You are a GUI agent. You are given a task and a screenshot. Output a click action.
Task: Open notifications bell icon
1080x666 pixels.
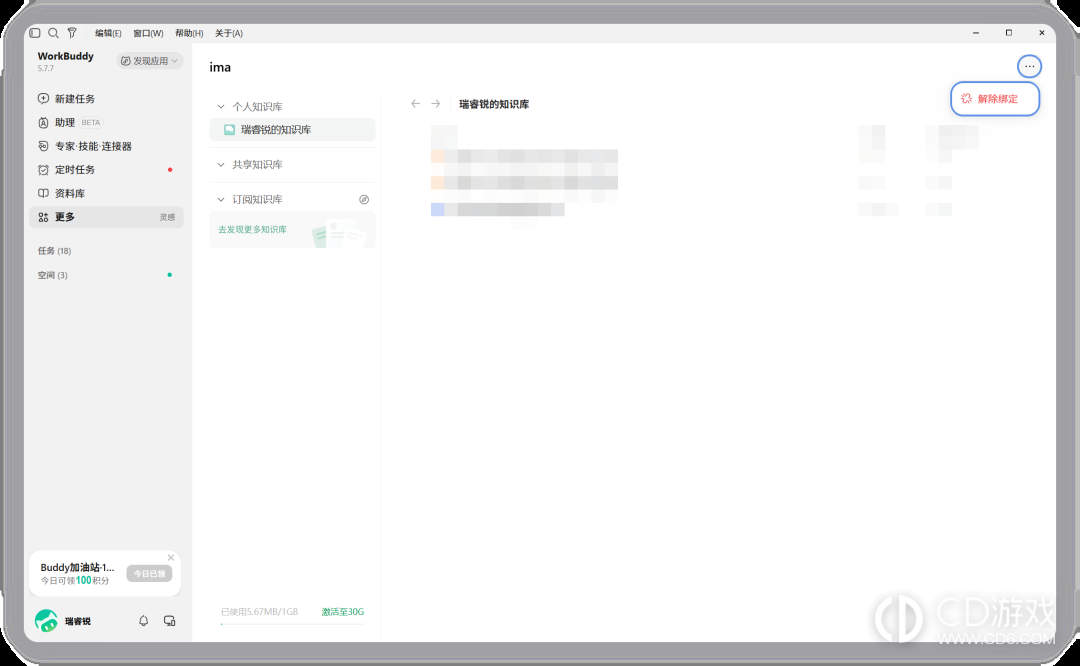(x=143, y=621)
